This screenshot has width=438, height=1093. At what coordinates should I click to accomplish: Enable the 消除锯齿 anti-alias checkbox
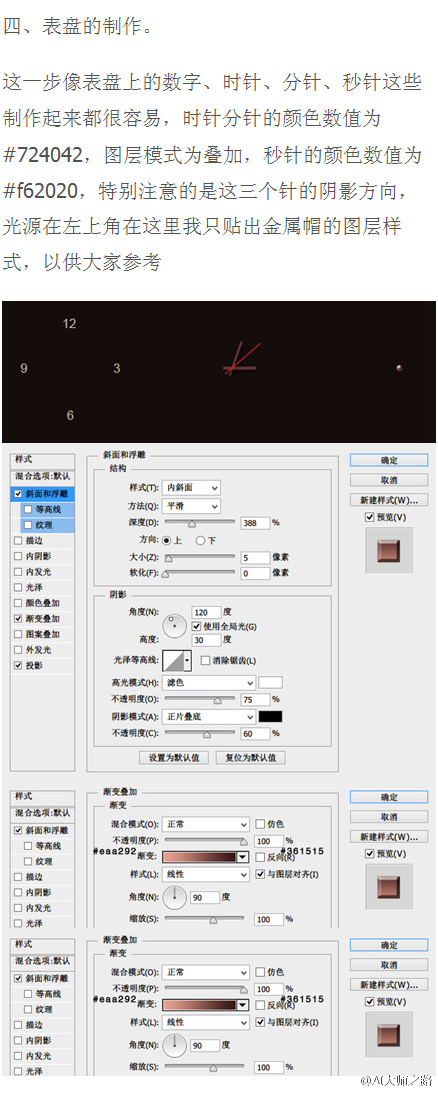point(205,660)
